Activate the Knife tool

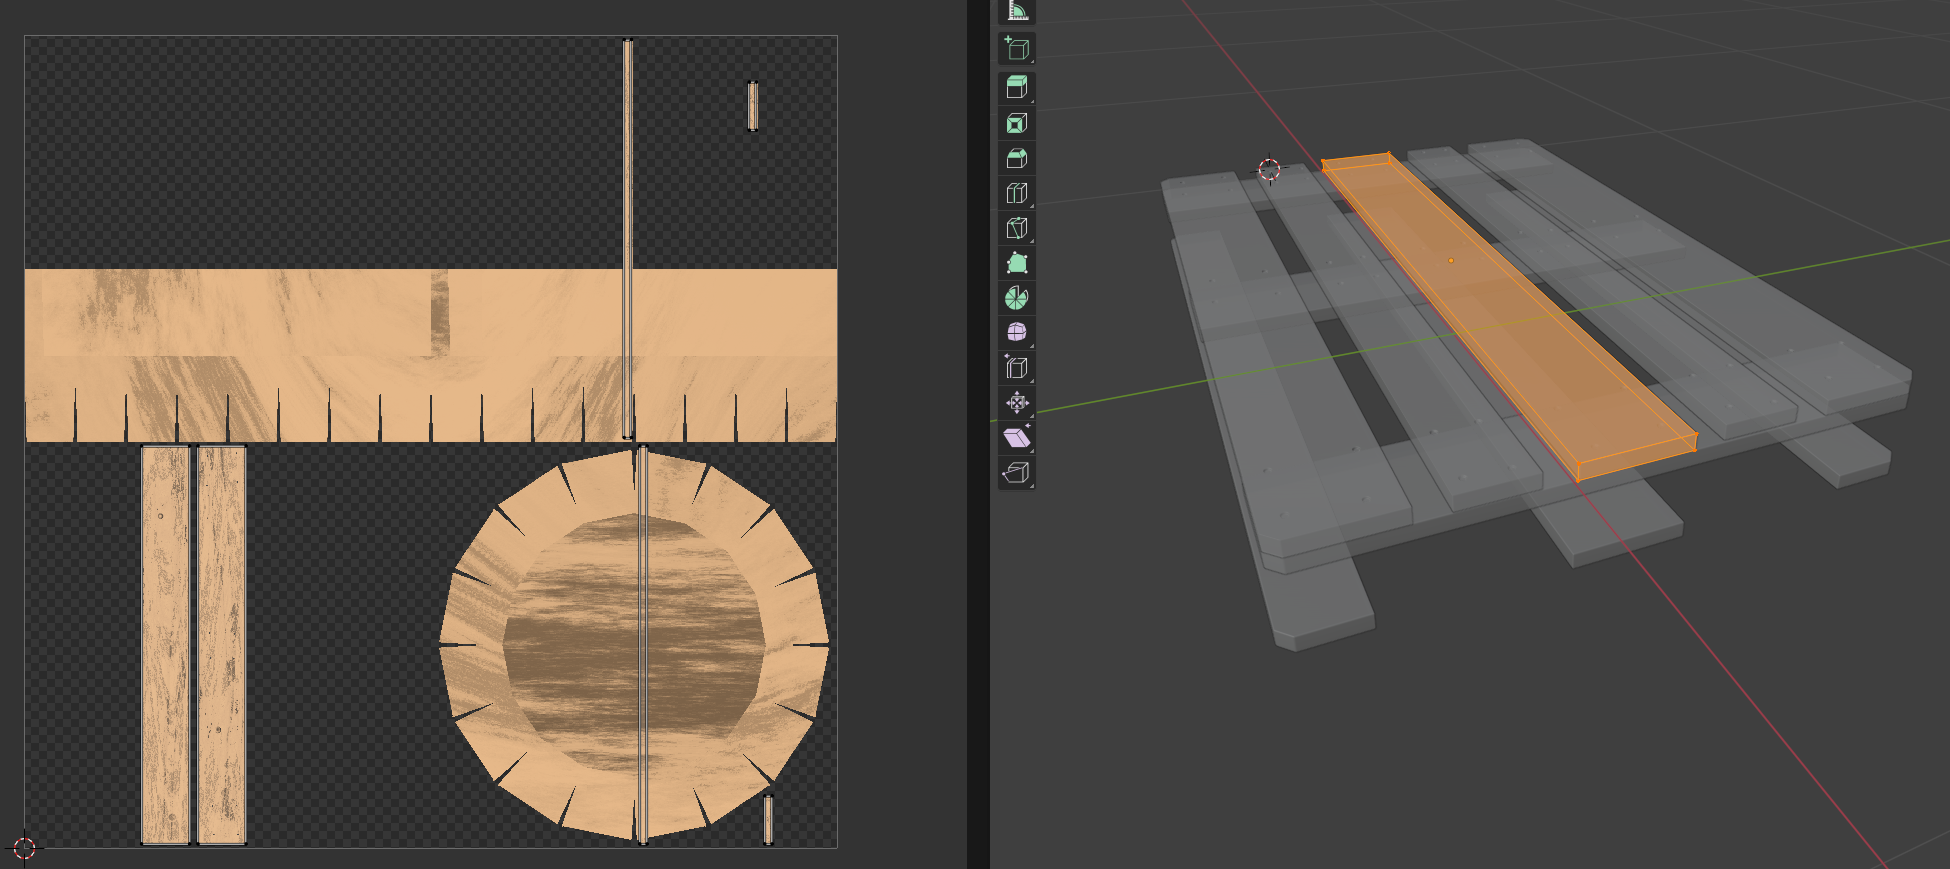point(1017,228)
